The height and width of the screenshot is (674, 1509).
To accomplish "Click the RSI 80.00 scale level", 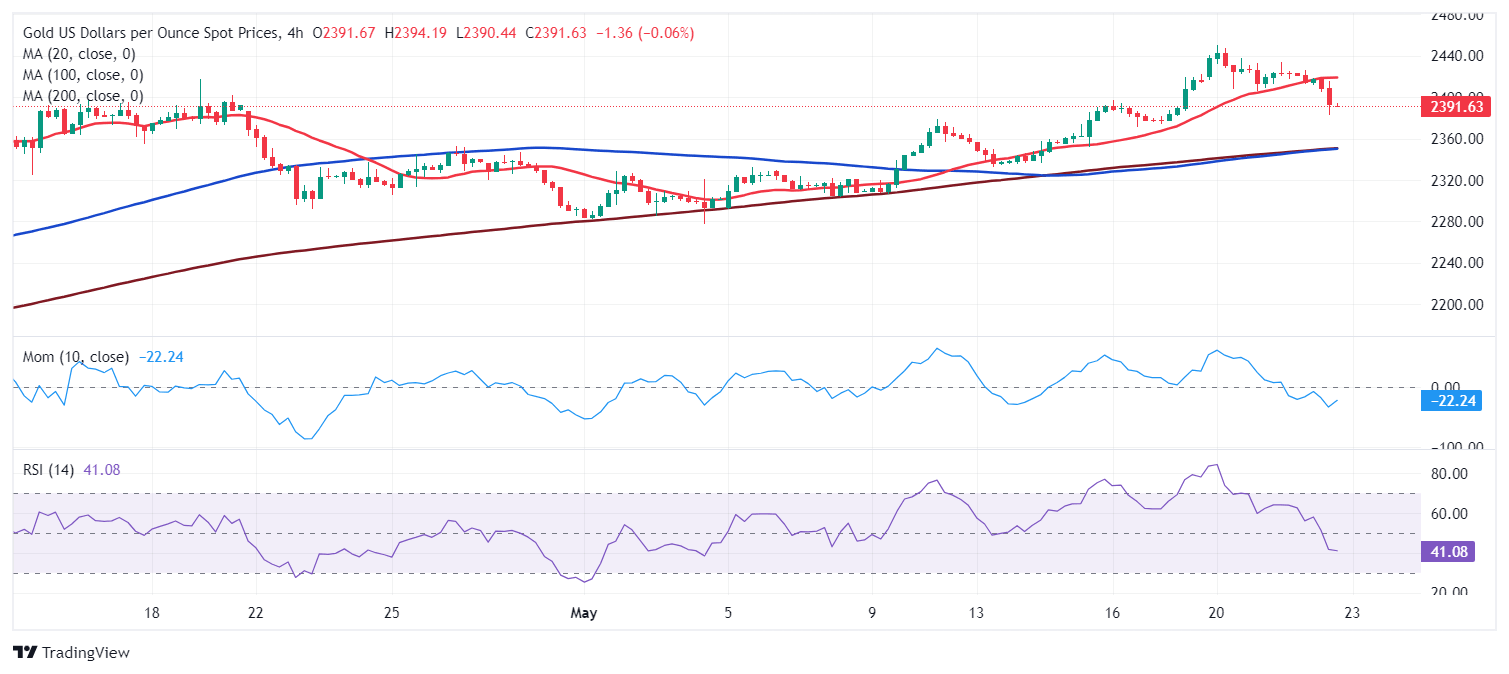I will [1446, 473].
